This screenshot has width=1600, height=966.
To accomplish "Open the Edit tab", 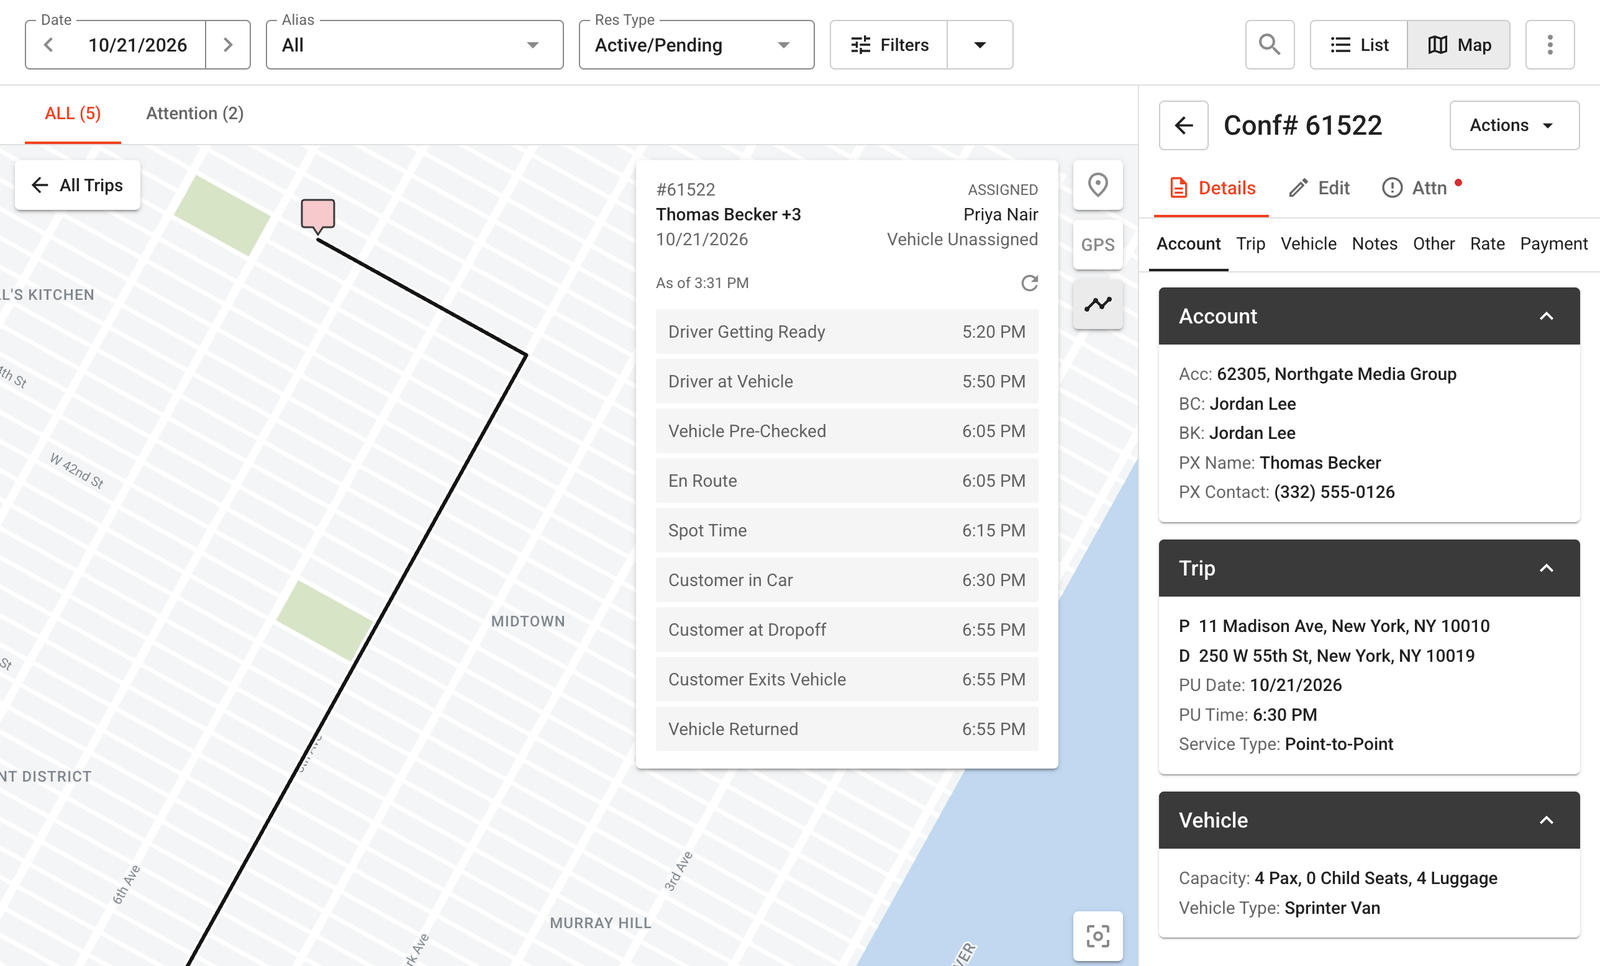I will tap(1319, 188).
